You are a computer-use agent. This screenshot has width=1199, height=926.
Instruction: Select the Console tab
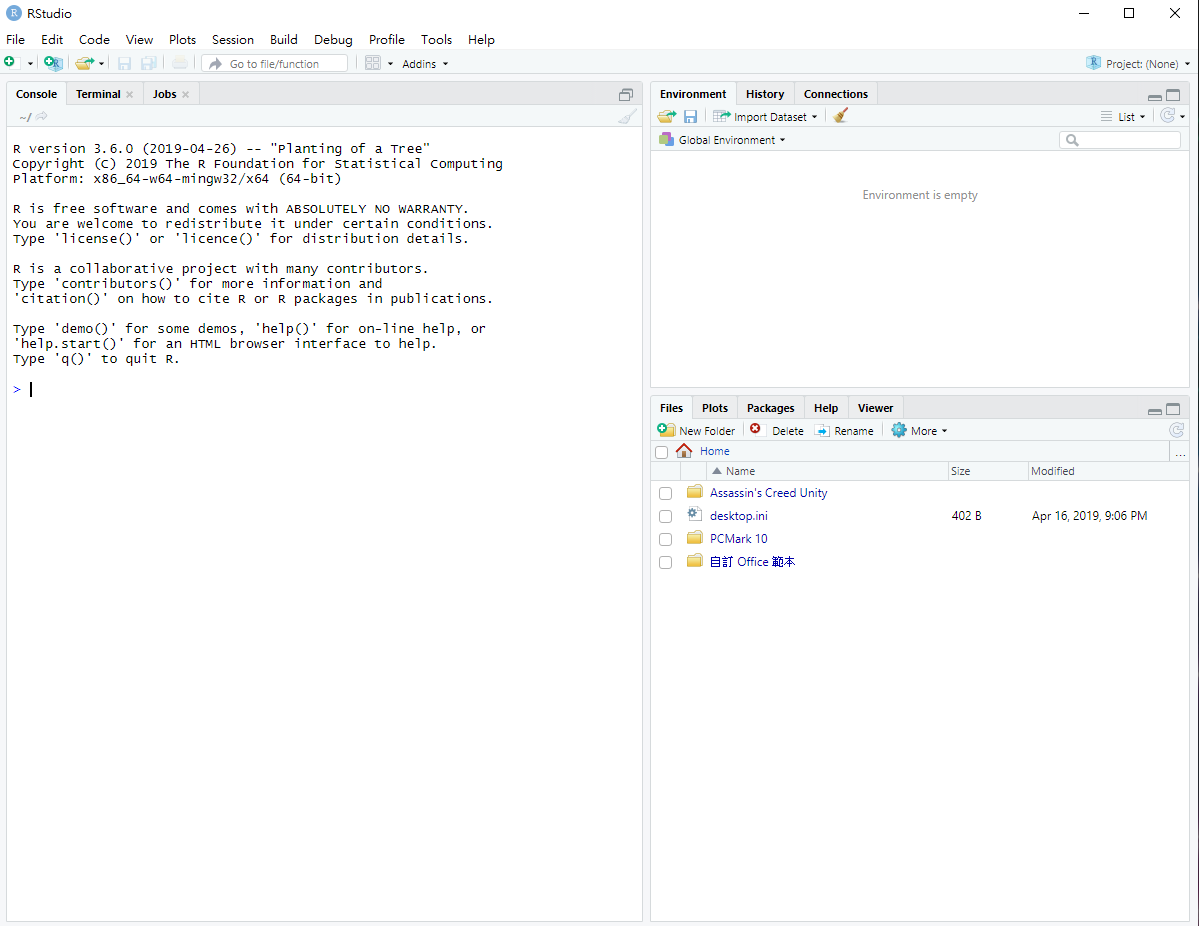tap(37, 94)
